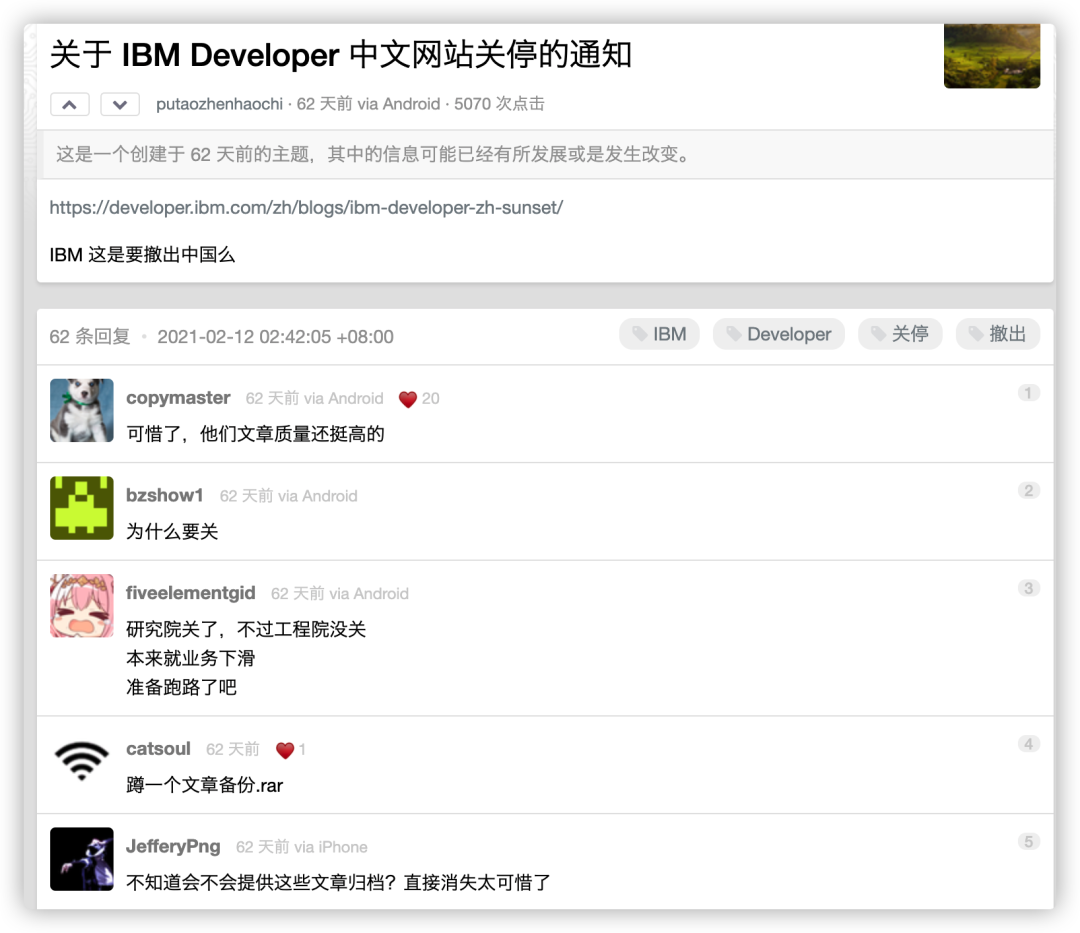Click reply number 2 badge
The image size is (1080, 933).
[x=1028, y=491]
